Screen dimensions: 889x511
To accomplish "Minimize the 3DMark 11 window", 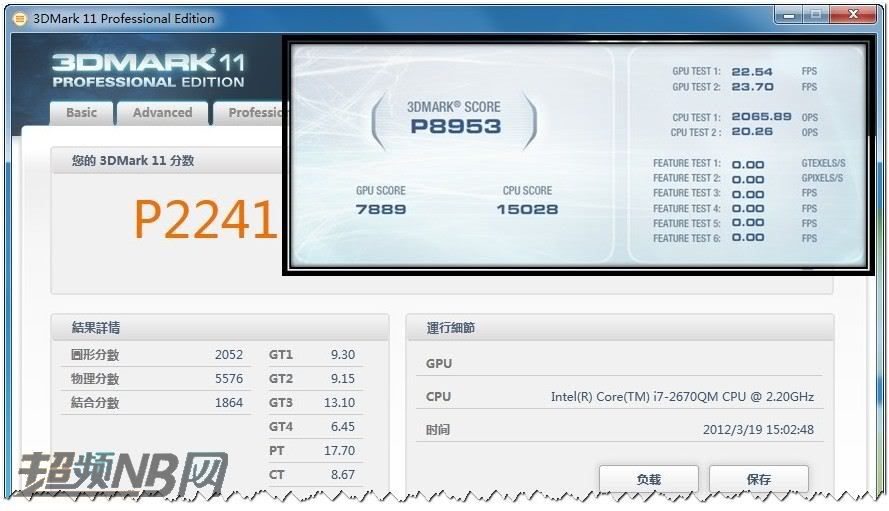I will [789, 15].
